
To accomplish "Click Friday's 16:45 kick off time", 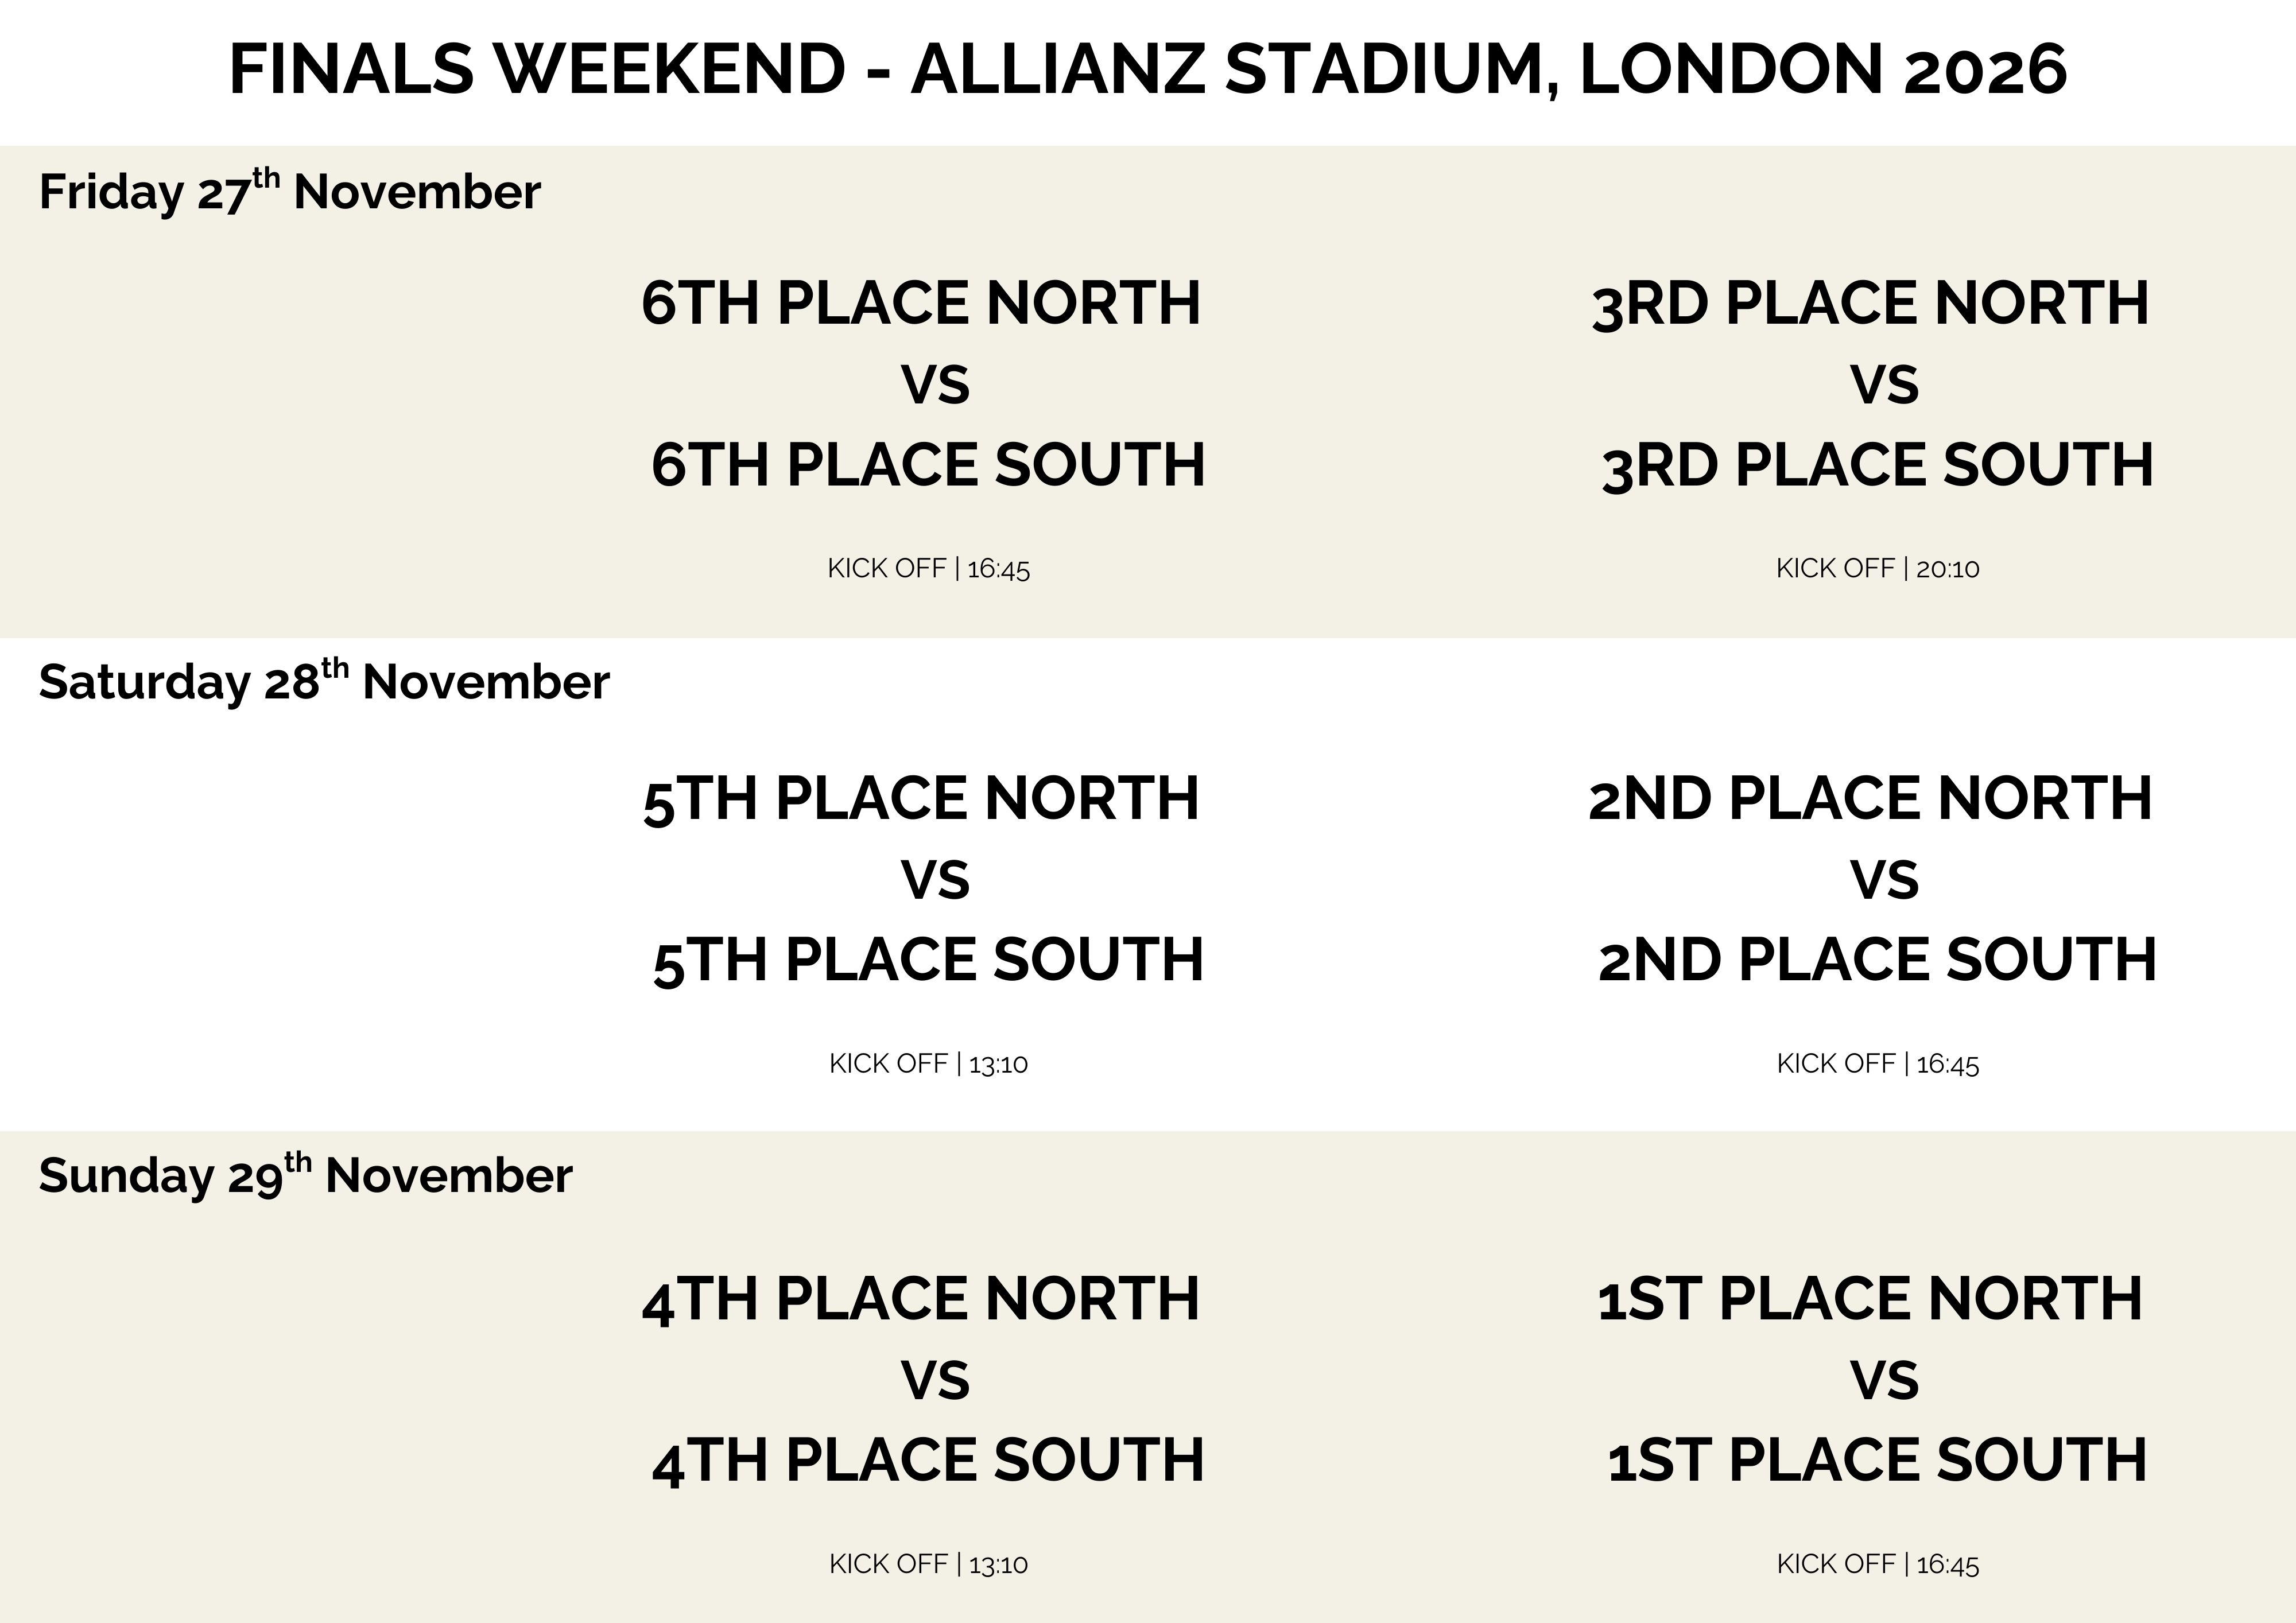I will [x=998, y=569].
